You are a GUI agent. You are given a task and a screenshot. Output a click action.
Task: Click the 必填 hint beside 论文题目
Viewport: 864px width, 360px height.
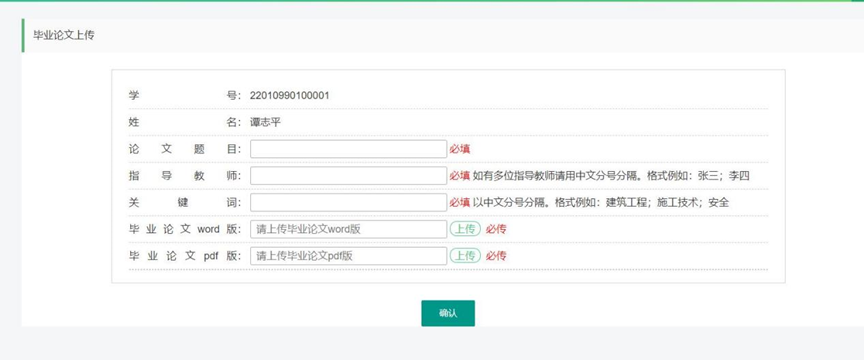pyautogui.click(x=460, y=149)
